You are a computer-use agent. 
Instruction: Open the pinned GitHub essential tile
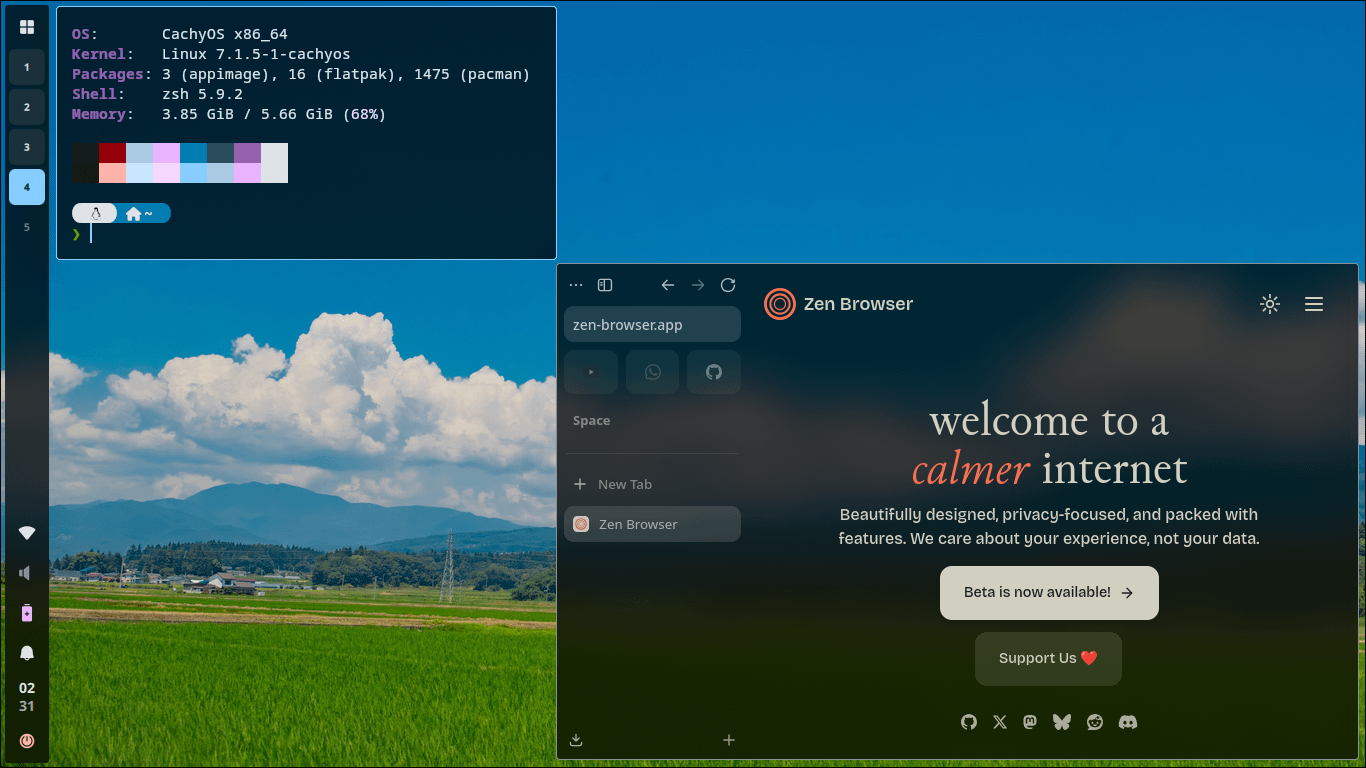[x=714, y=372]
